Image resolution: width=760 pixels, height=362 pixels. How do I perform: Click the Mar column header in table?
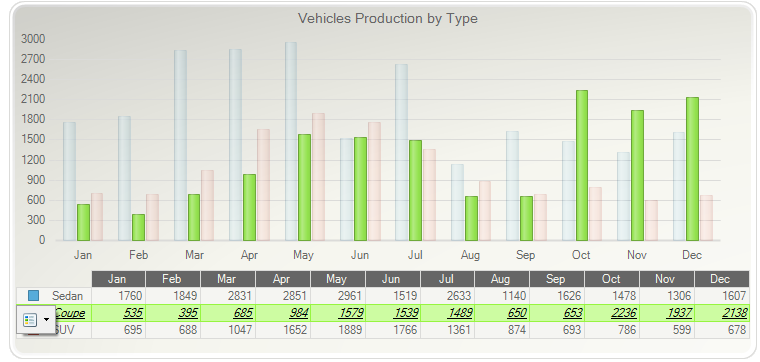pyautogui.click(x=228, y=279)
